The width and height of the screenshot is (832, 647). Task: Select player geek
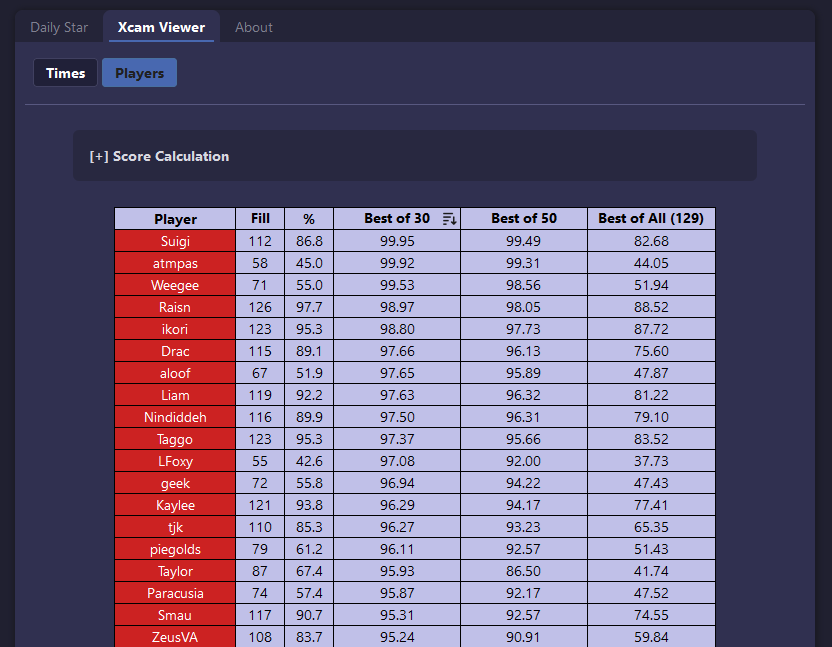click(x=175, y=484)
